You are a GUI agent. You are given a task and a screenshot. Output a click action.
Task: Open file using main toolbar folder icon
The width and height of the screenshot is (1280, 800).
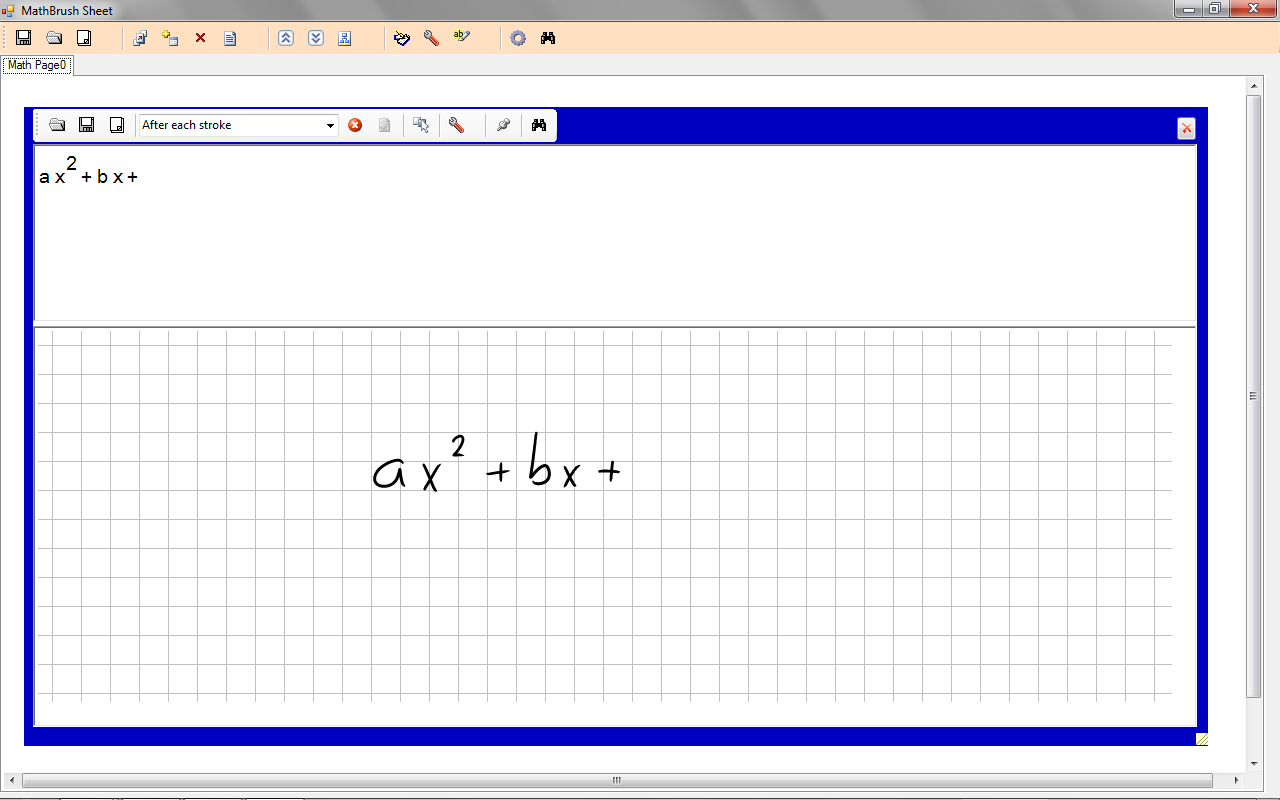pos(54,38)
